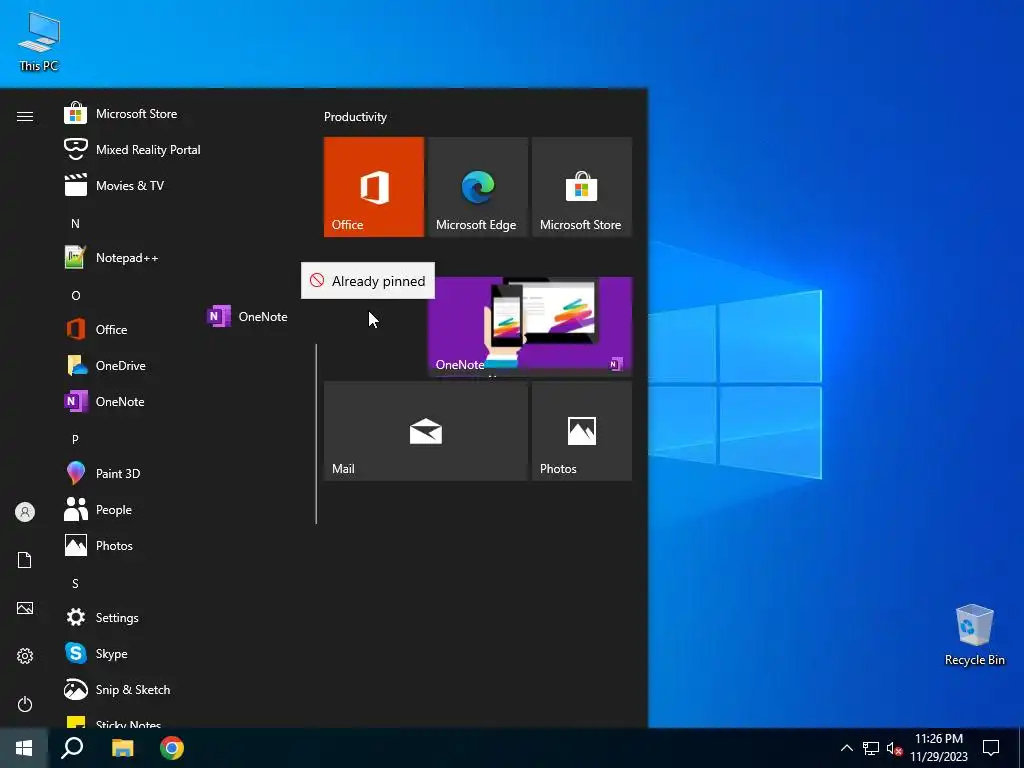The image size is (1024, 768).
Task: Jump to letter N section header
Action: point(75,223)
